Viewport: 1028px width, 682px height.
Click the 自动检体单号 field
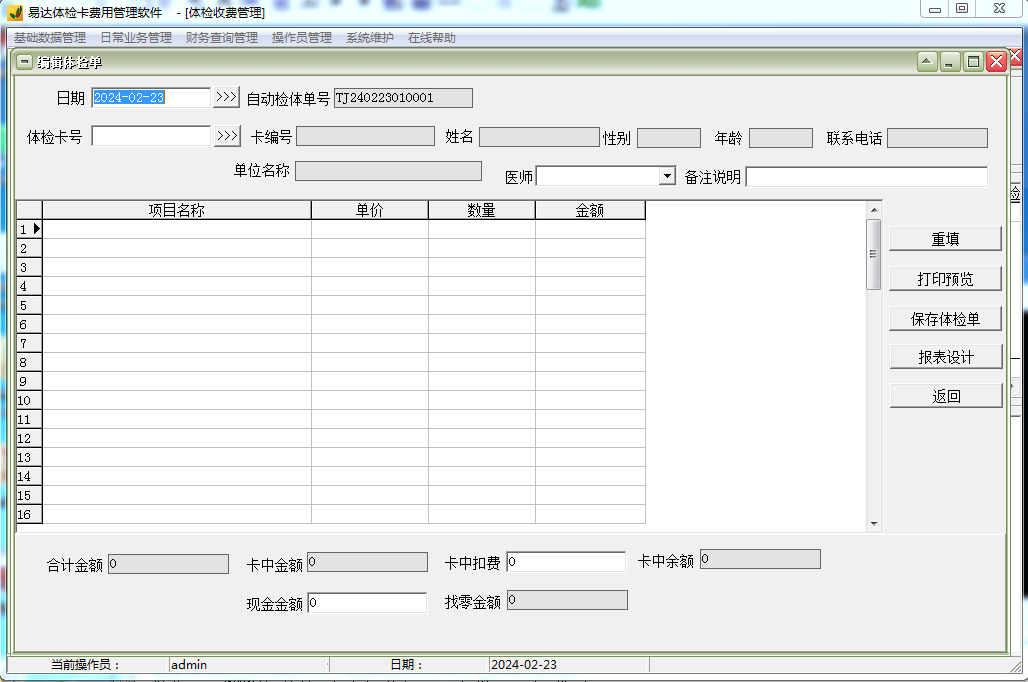(403, 98)
